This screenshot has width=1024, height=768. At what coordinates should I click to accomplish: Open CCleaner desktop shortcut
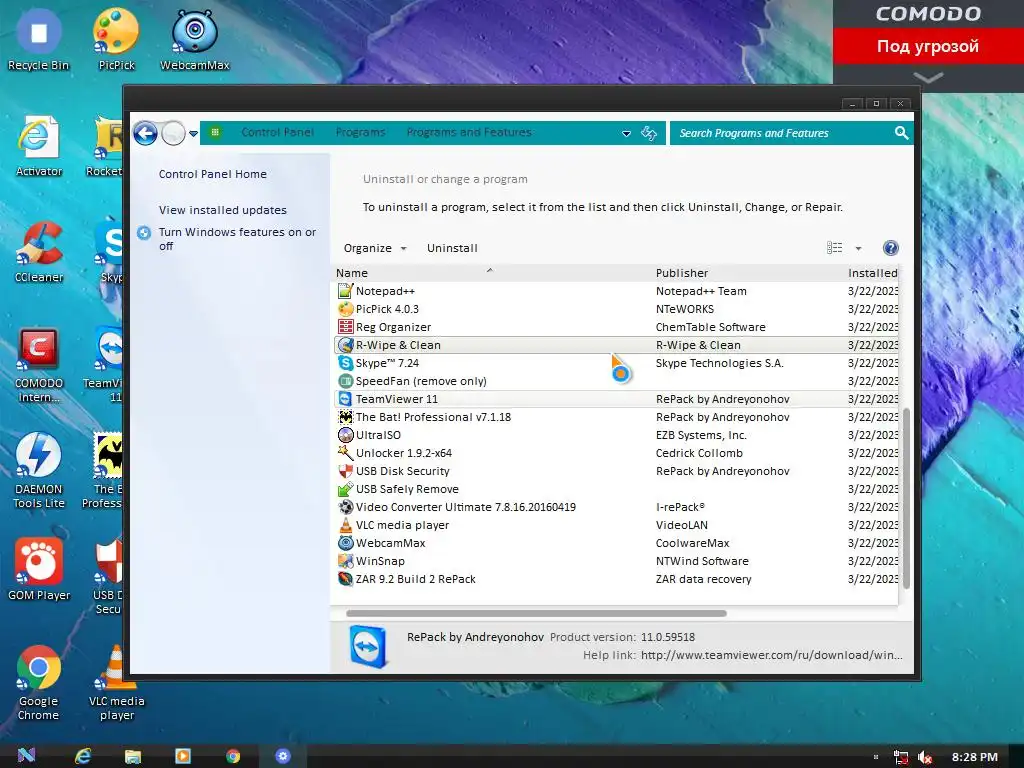39,251
